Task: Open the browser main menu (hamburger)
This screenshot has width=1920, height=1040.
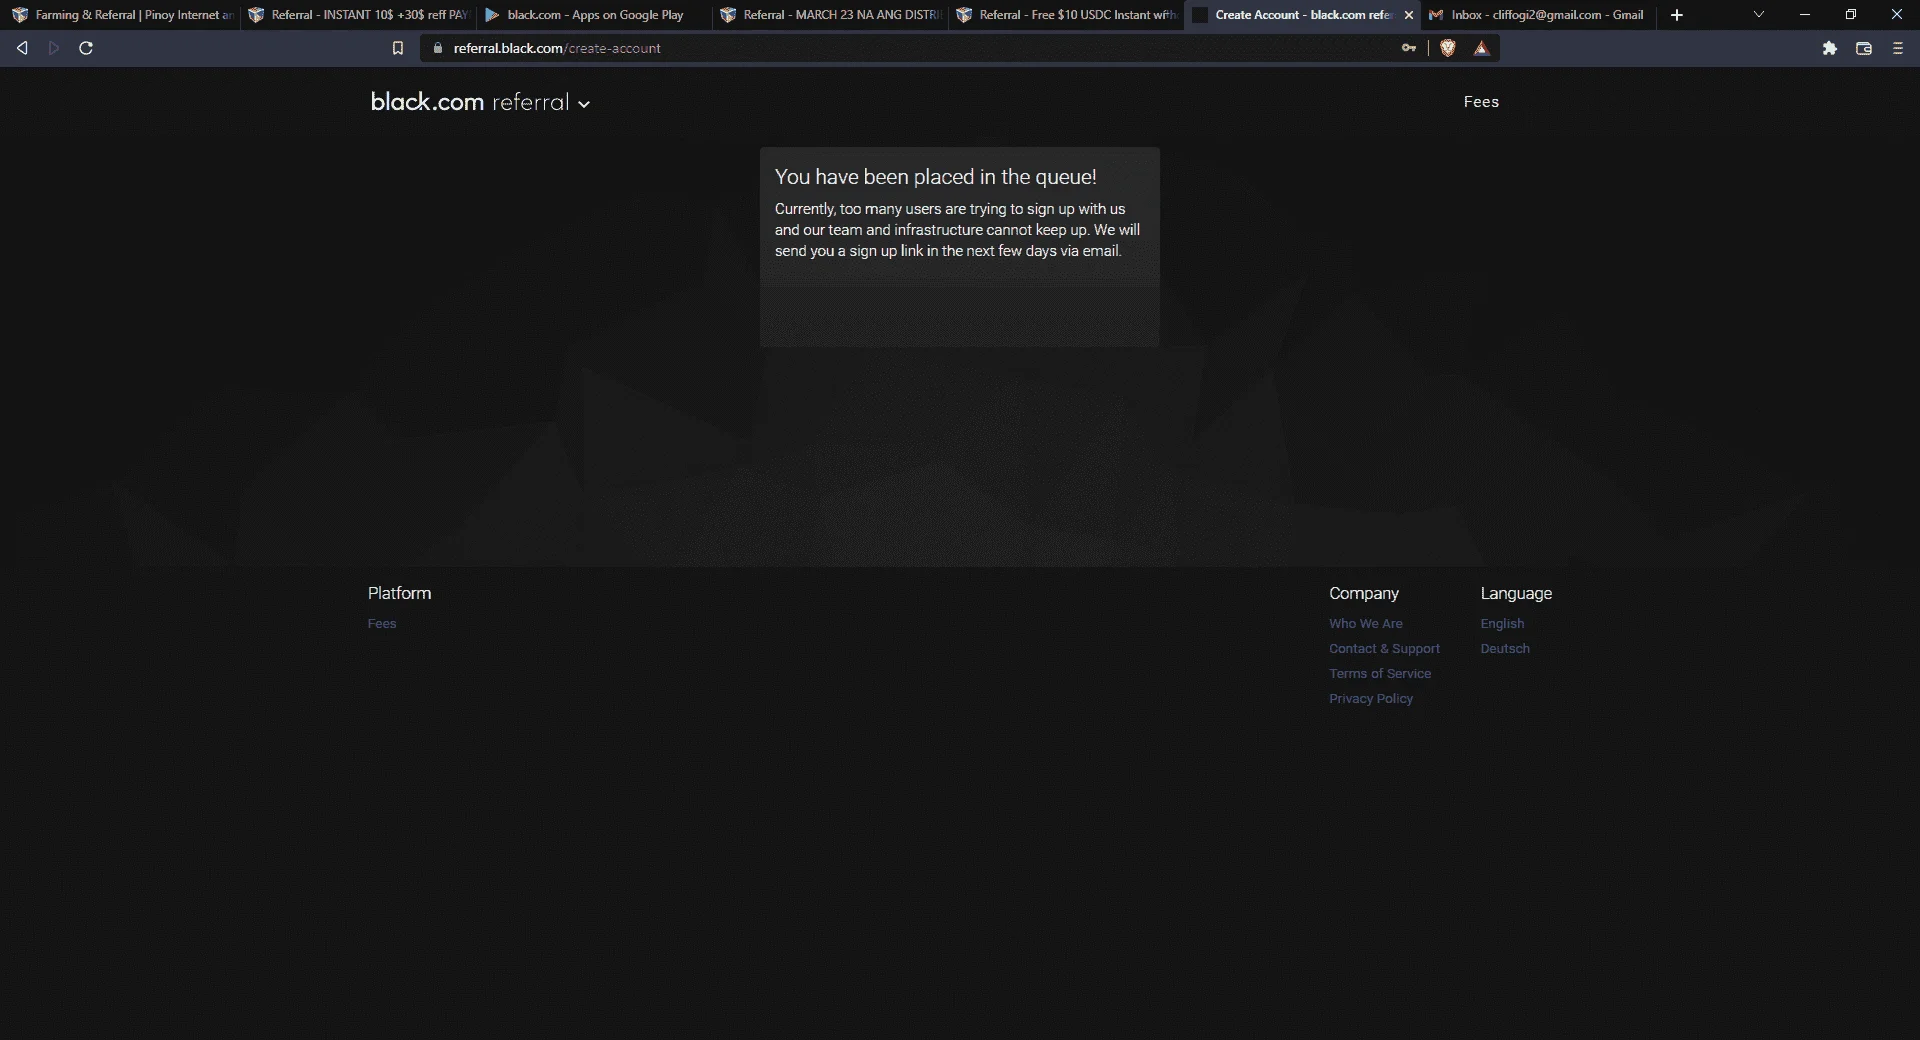Action: point(1898,48)
